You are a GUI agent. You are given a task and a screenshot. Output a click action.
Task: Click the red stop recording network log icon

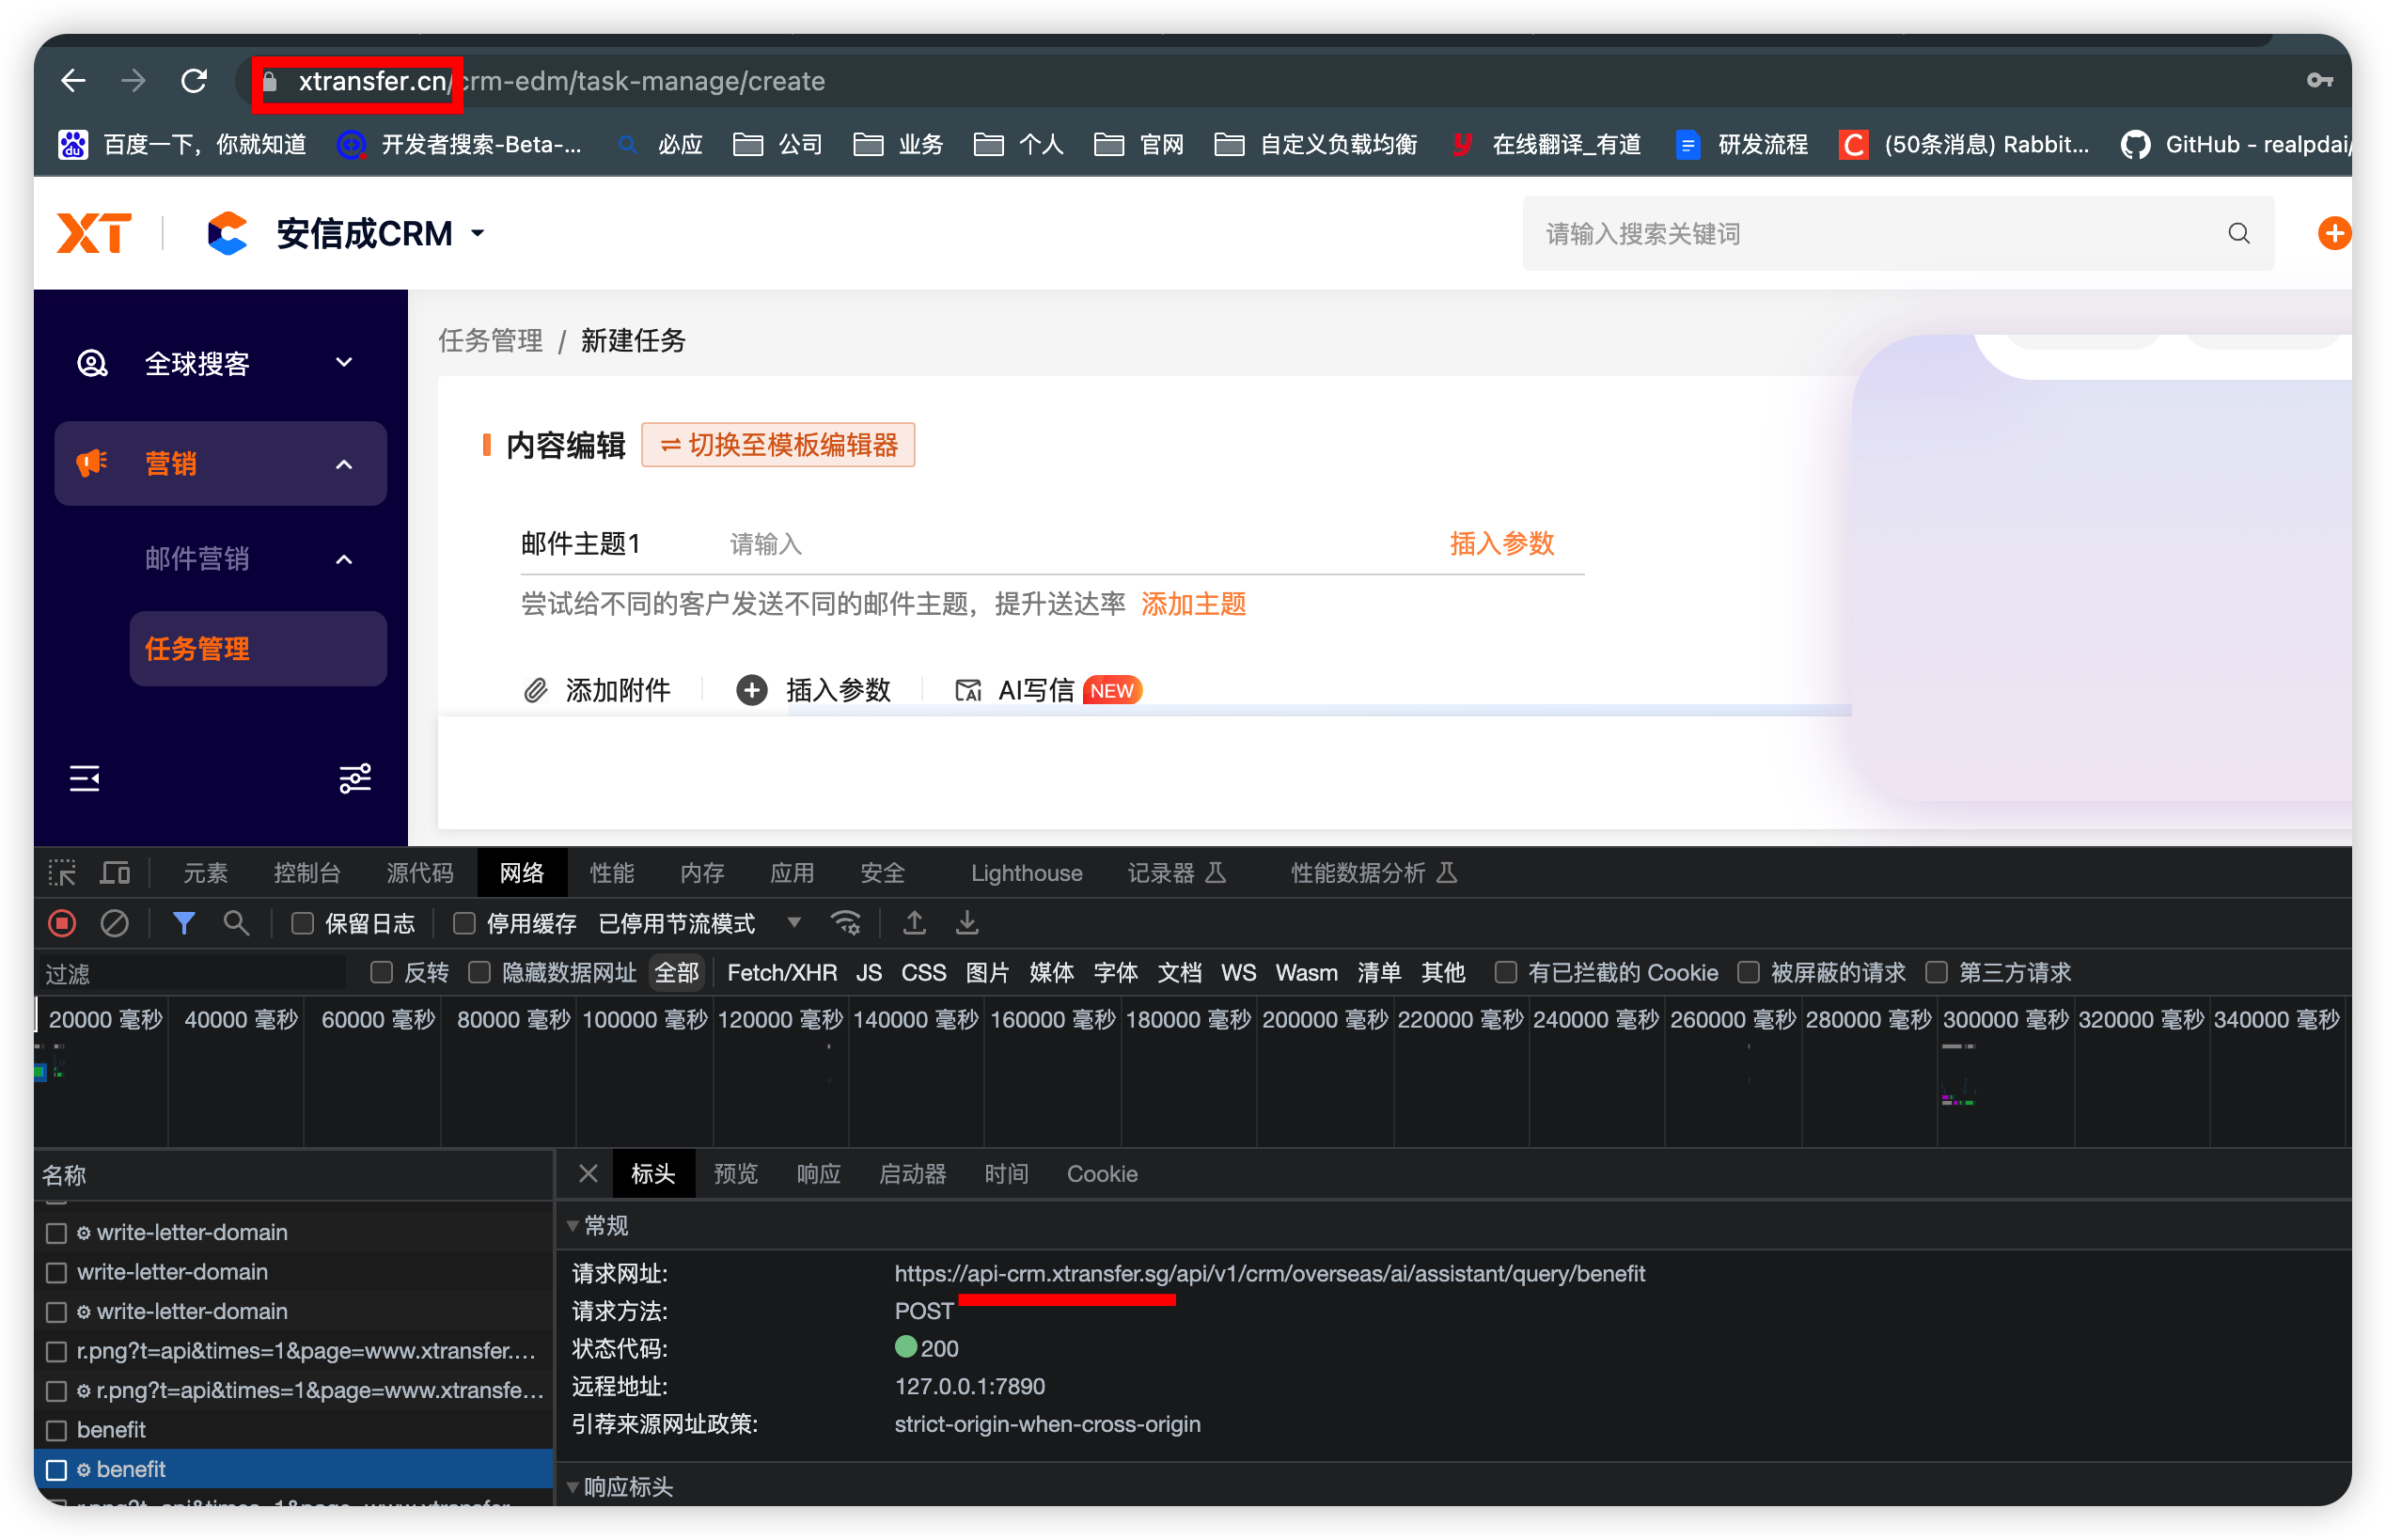pos(62,923)
